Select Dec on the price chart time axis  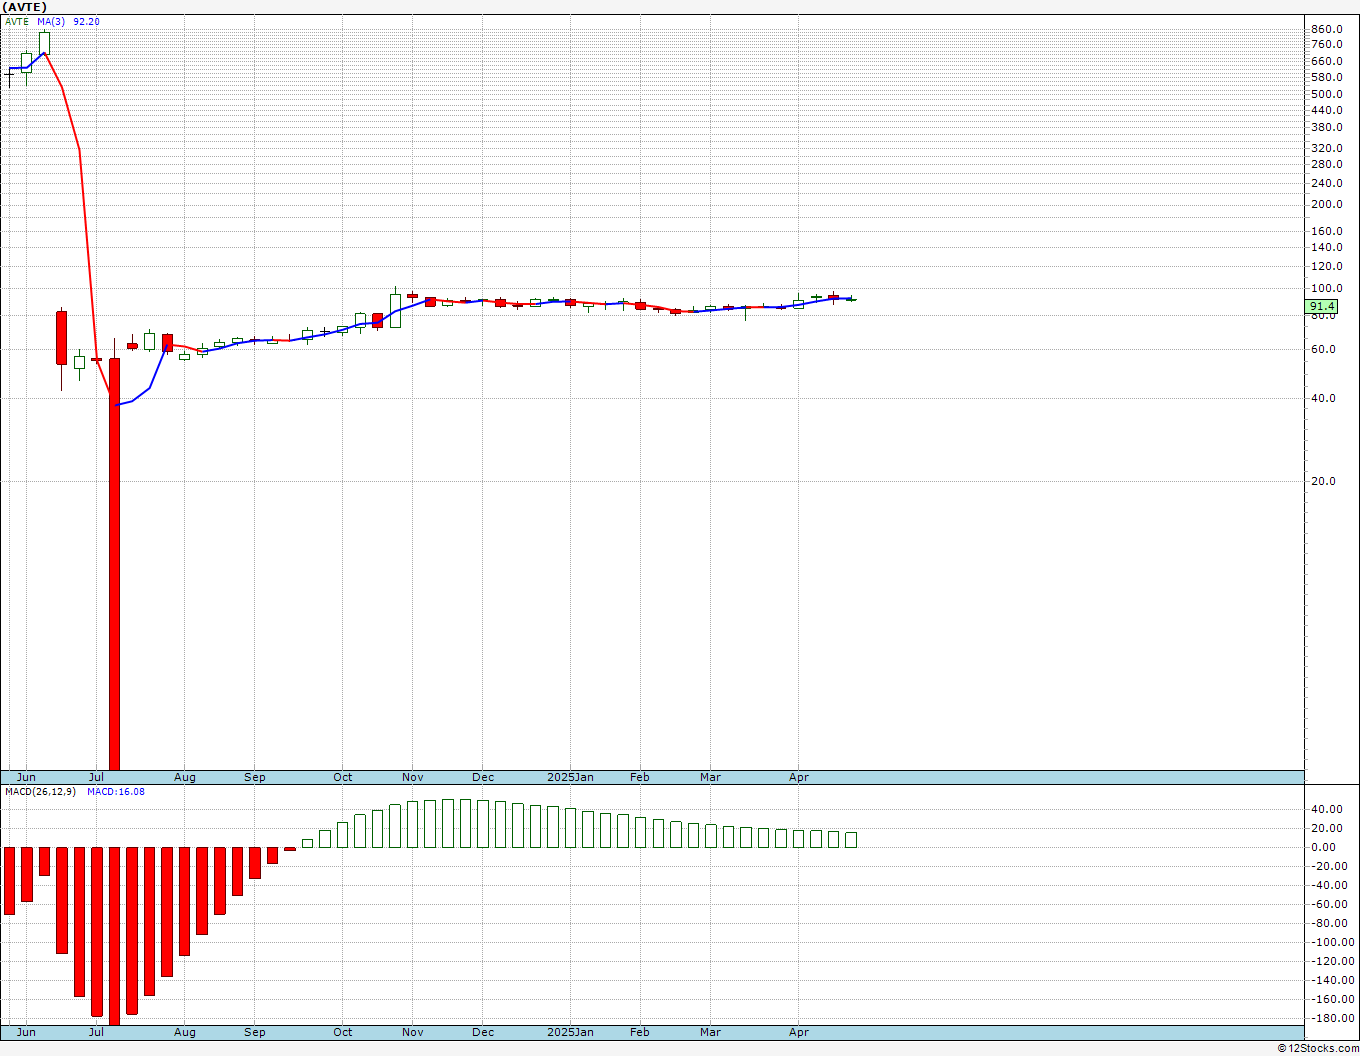coord(484,777)
